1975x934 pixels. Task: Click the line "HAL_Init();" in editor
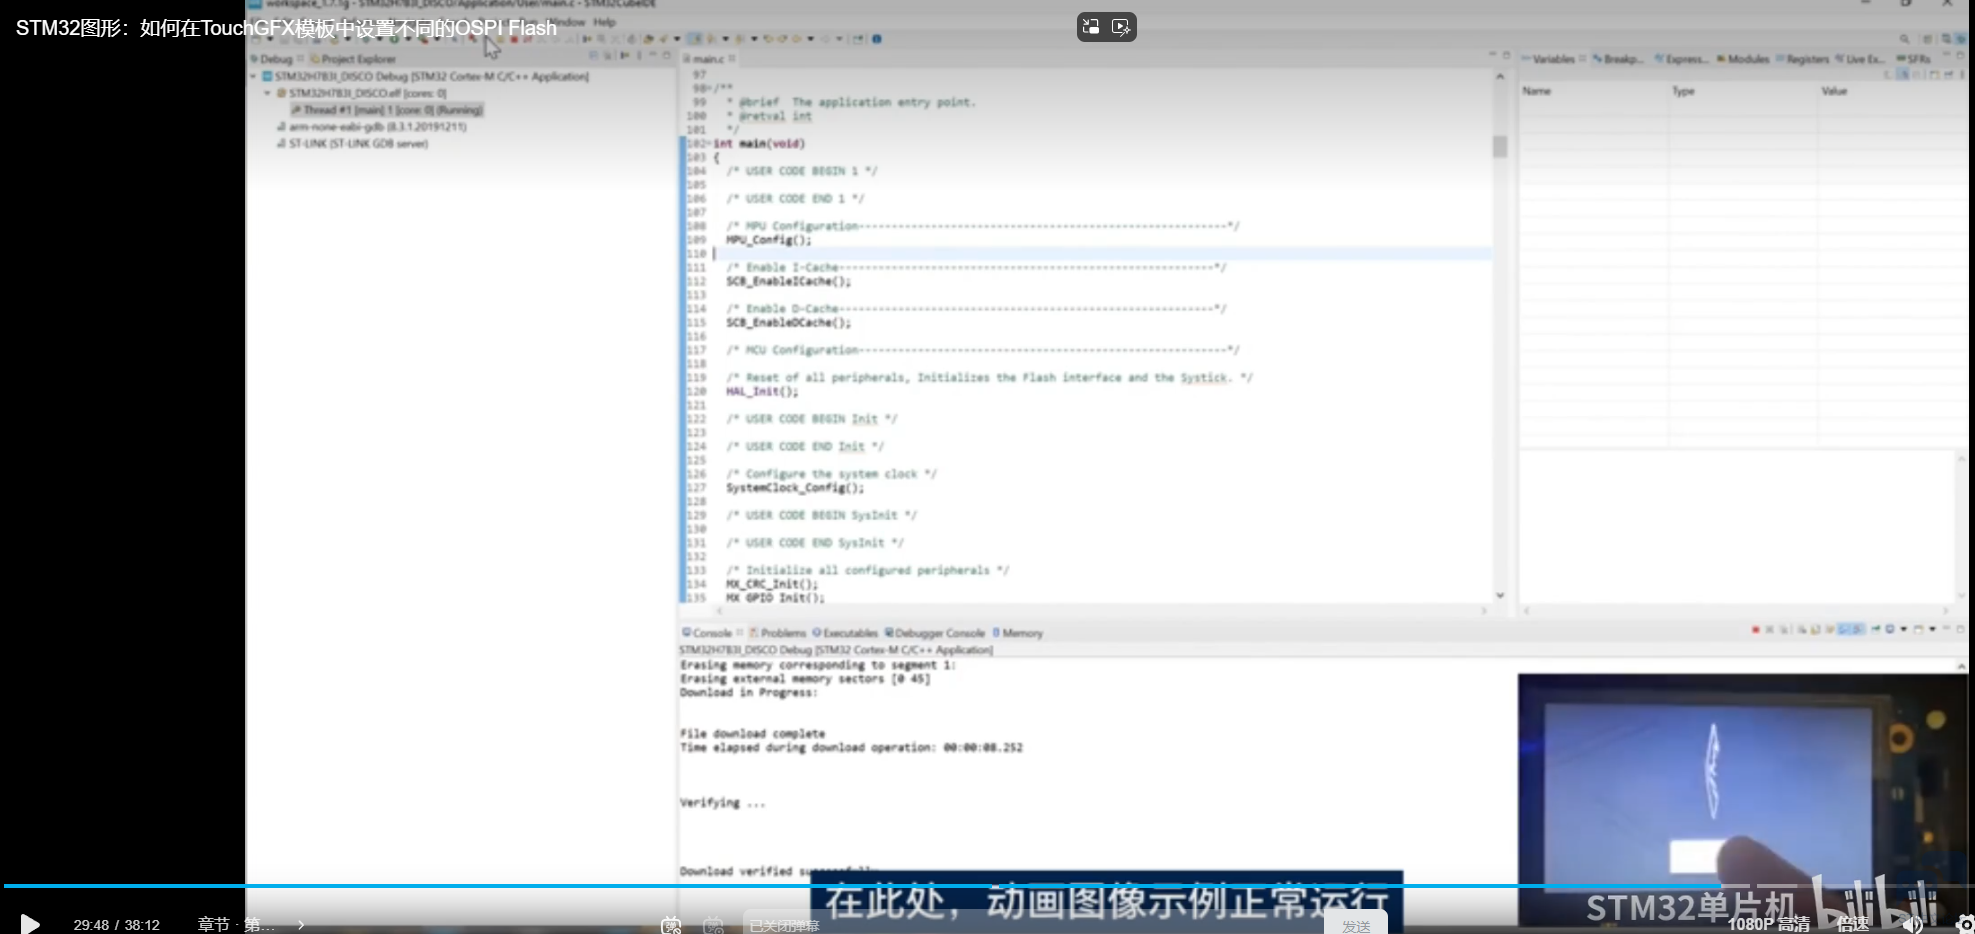coord(762,392)
